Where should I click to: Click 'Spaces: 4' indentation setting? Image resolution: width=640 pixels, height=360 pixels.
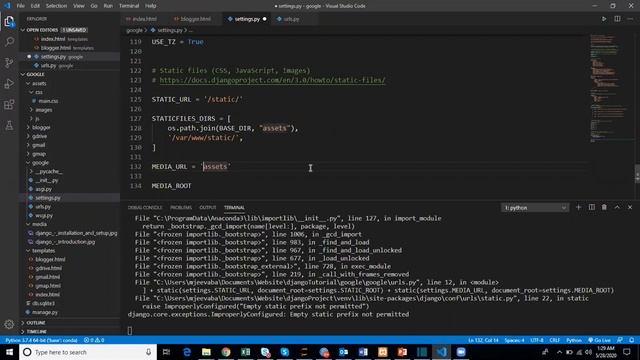click(x=514, y=340)
